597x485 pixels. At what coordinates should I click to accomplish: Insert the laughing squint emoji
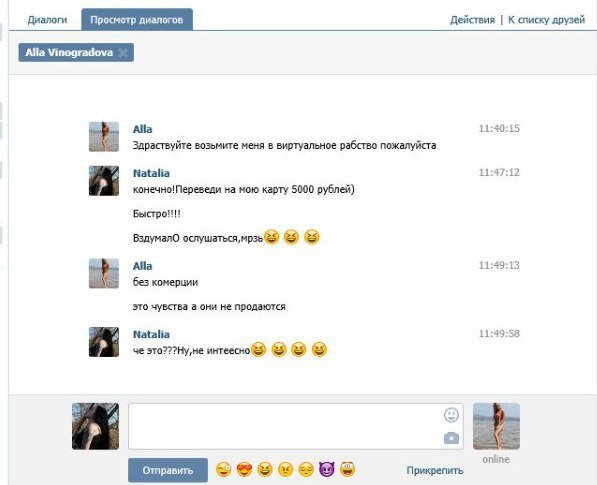click(265, 469)
